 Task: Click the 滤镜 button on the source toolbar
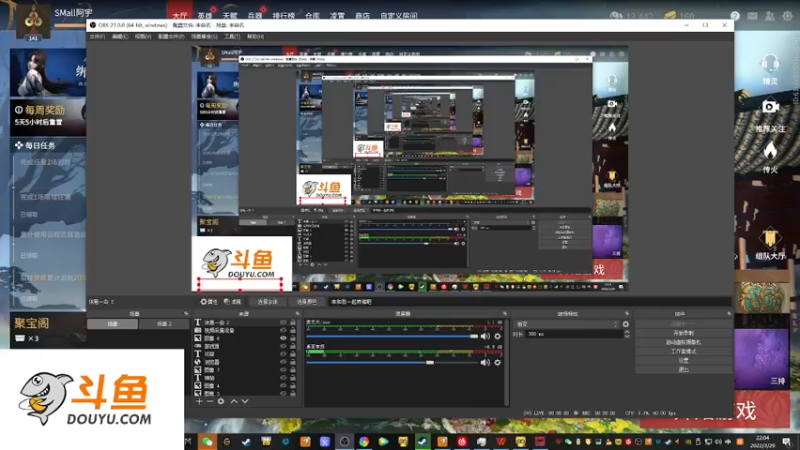click(x=232, y=302)
